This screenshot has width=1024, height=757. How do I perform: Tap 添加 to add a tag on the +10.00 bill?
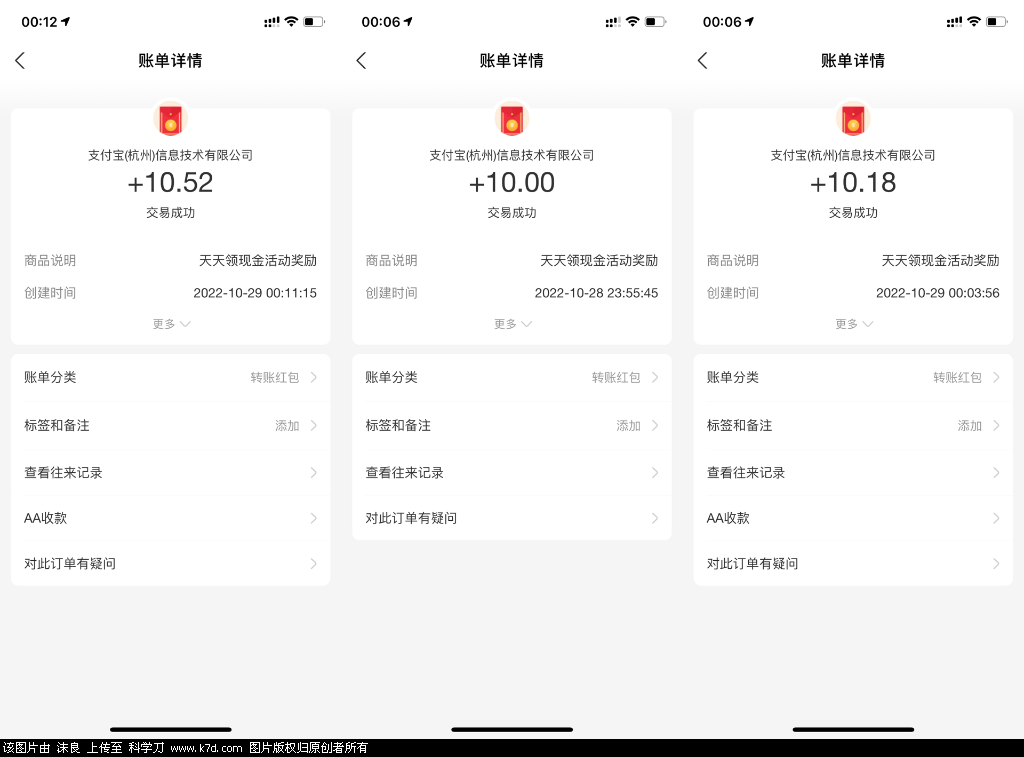pos(628,426)
